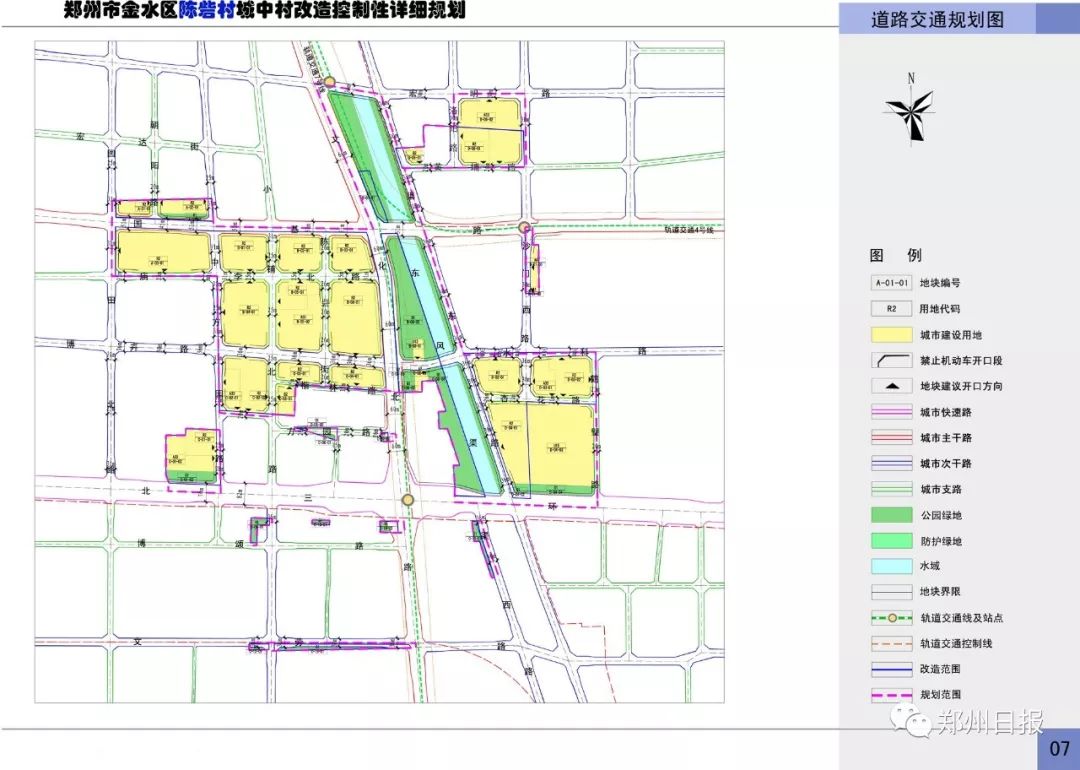Click the 水域 legend label
The height and width of the screenshot is (770, 1080).
tap(930, 566)
